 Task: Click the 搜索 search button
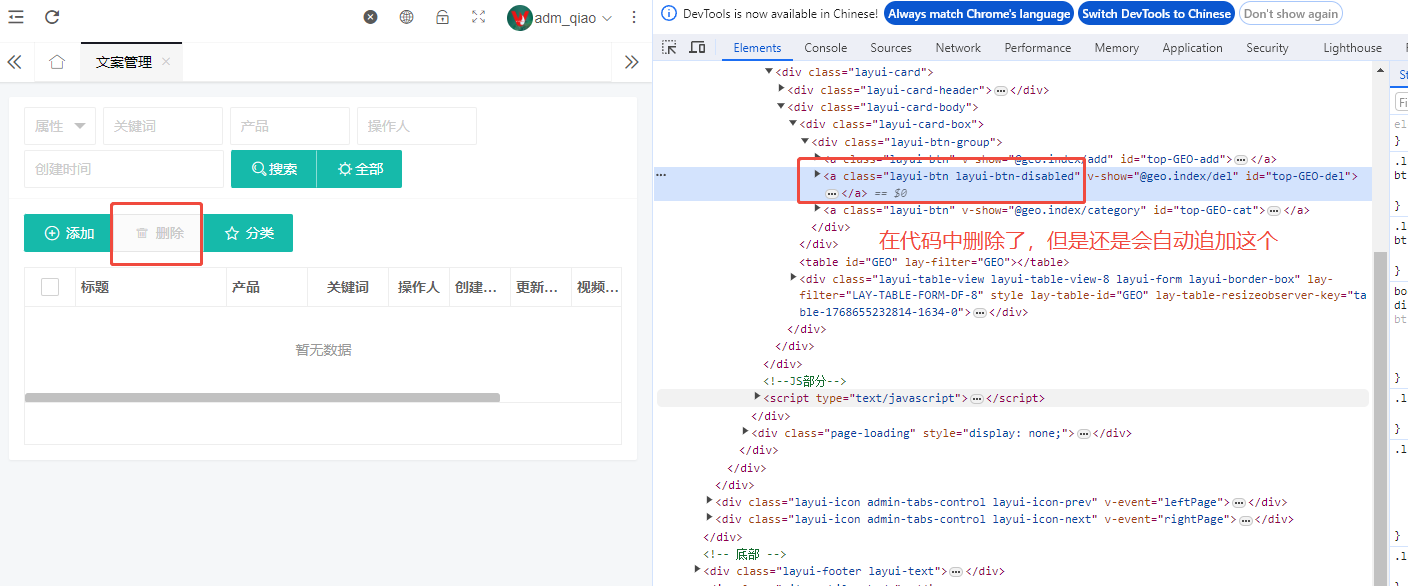274,169
